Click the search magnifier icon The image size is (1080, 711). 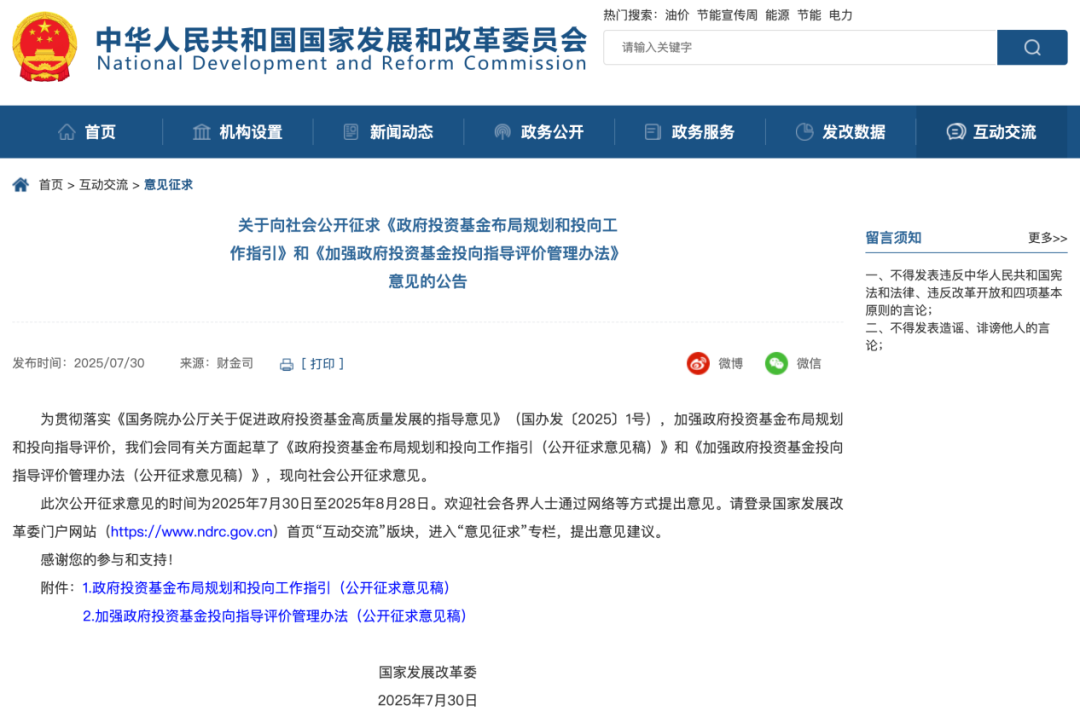pyautogui.click(x=1031, y=47)
